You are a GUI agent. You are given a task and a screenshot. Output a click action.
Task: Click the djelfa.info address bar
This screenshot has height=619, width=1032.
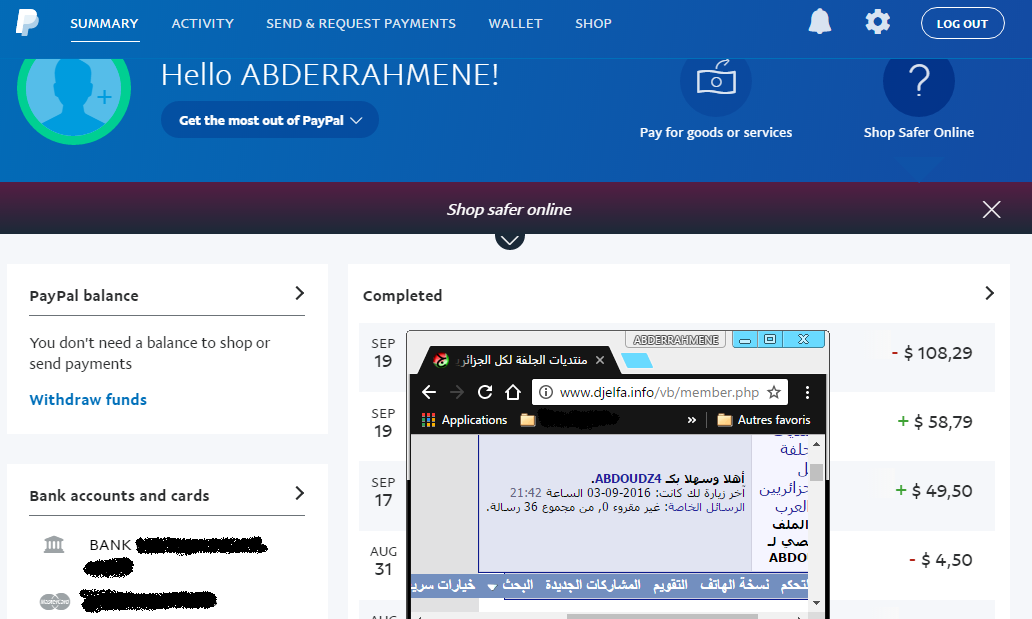tap(659, 392)
